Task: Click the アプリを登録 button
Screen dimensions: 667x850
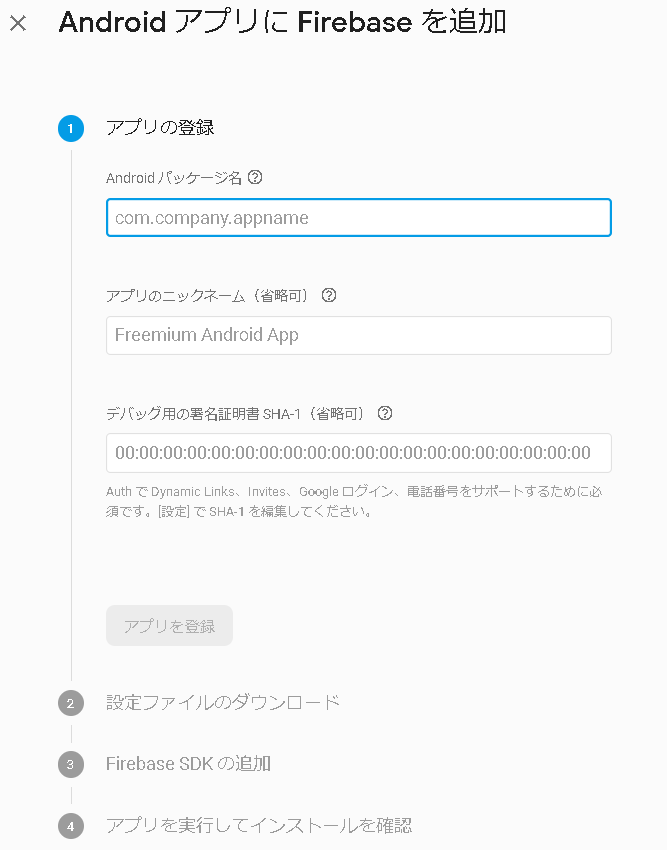Action: coord(169,625)
